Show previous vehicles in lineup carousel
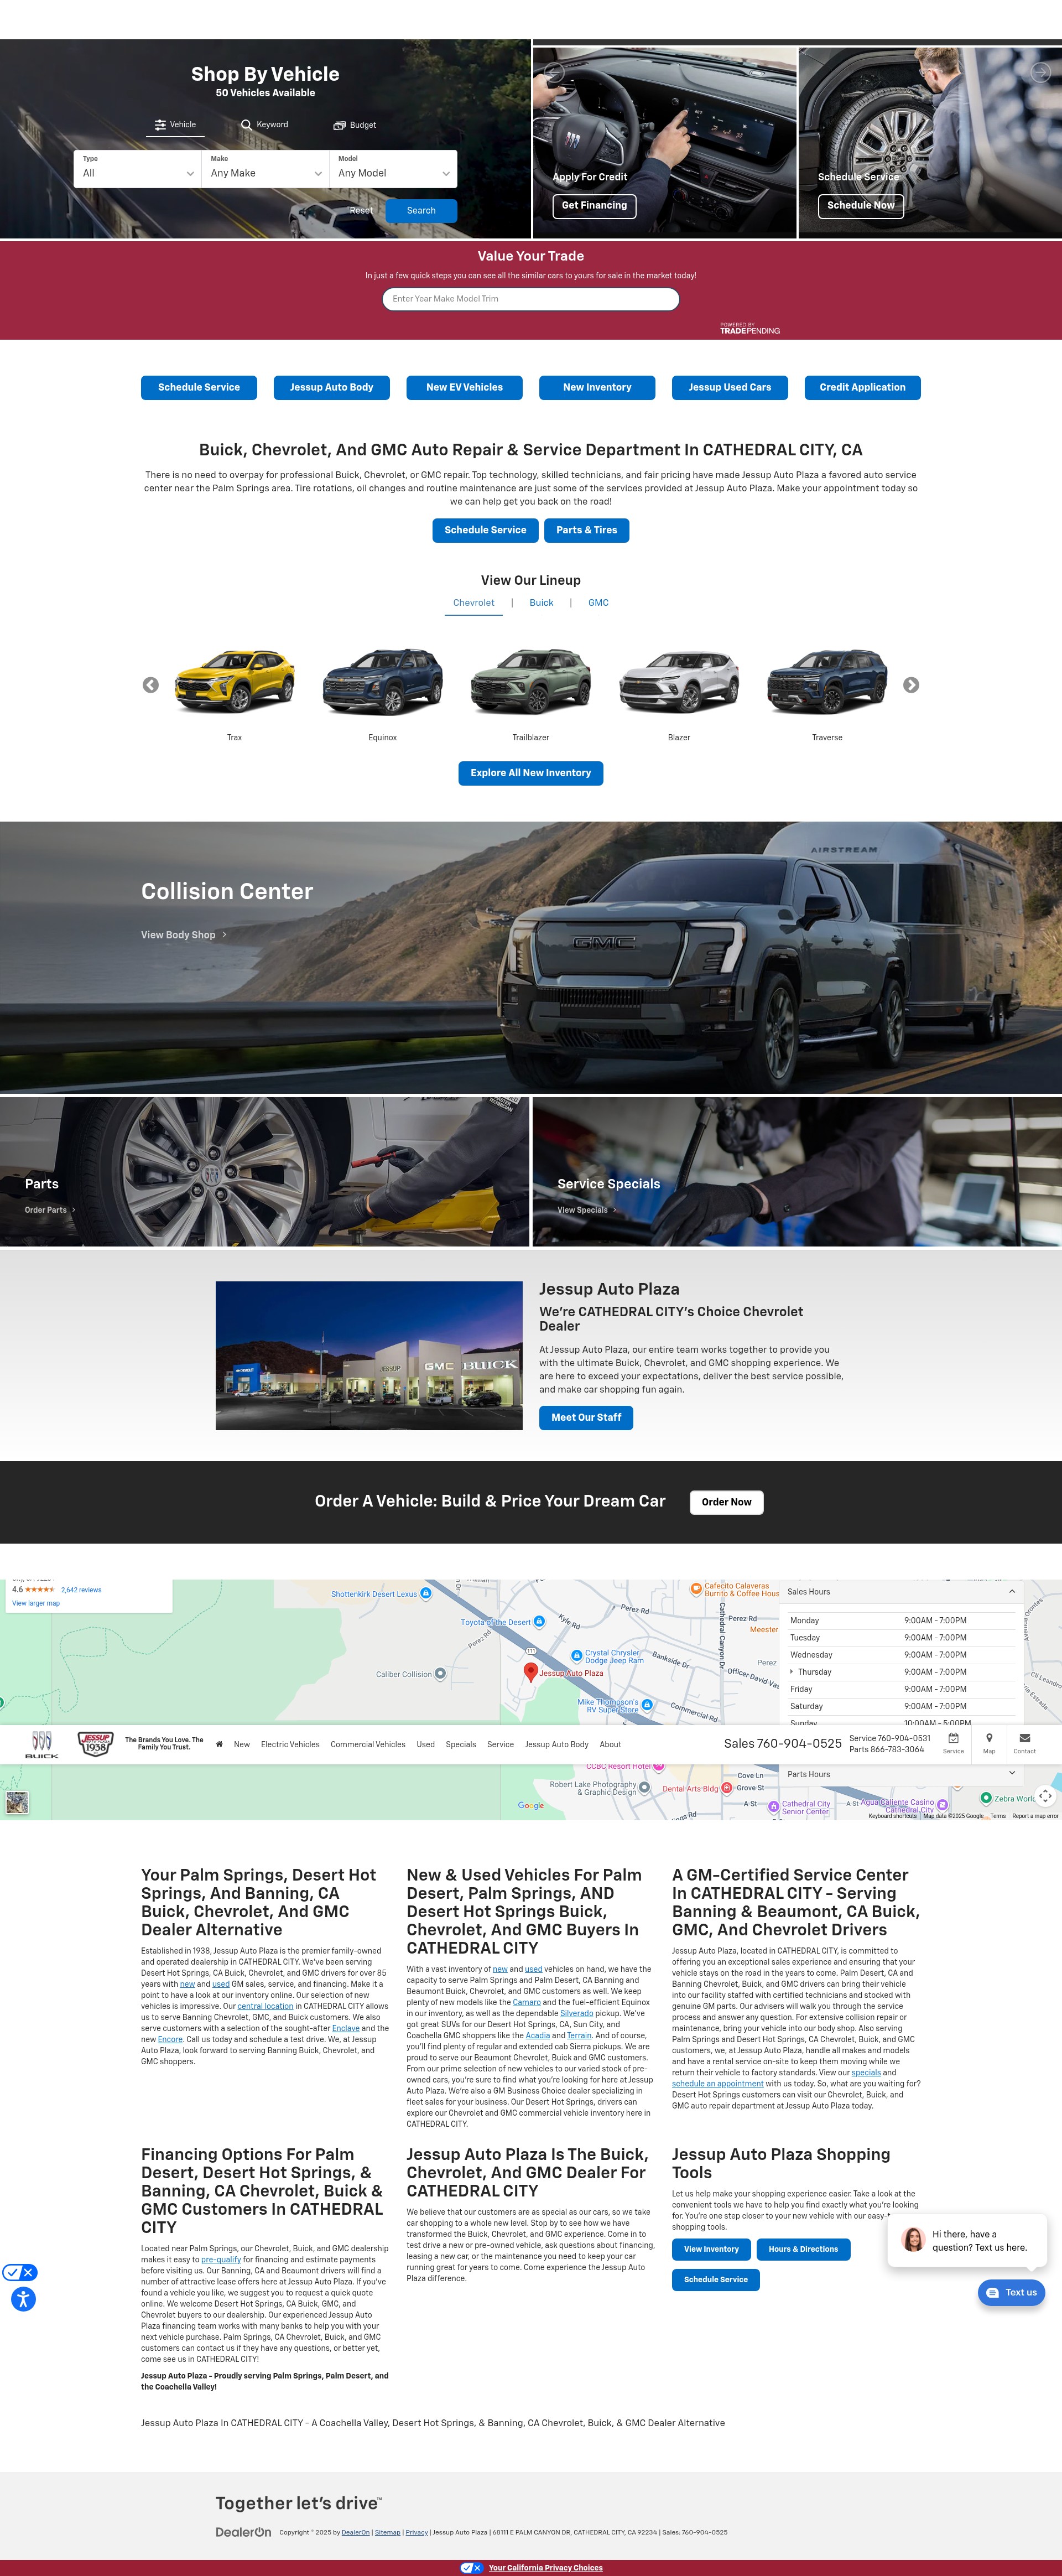 pyautogui.click(x=151, y=685)
